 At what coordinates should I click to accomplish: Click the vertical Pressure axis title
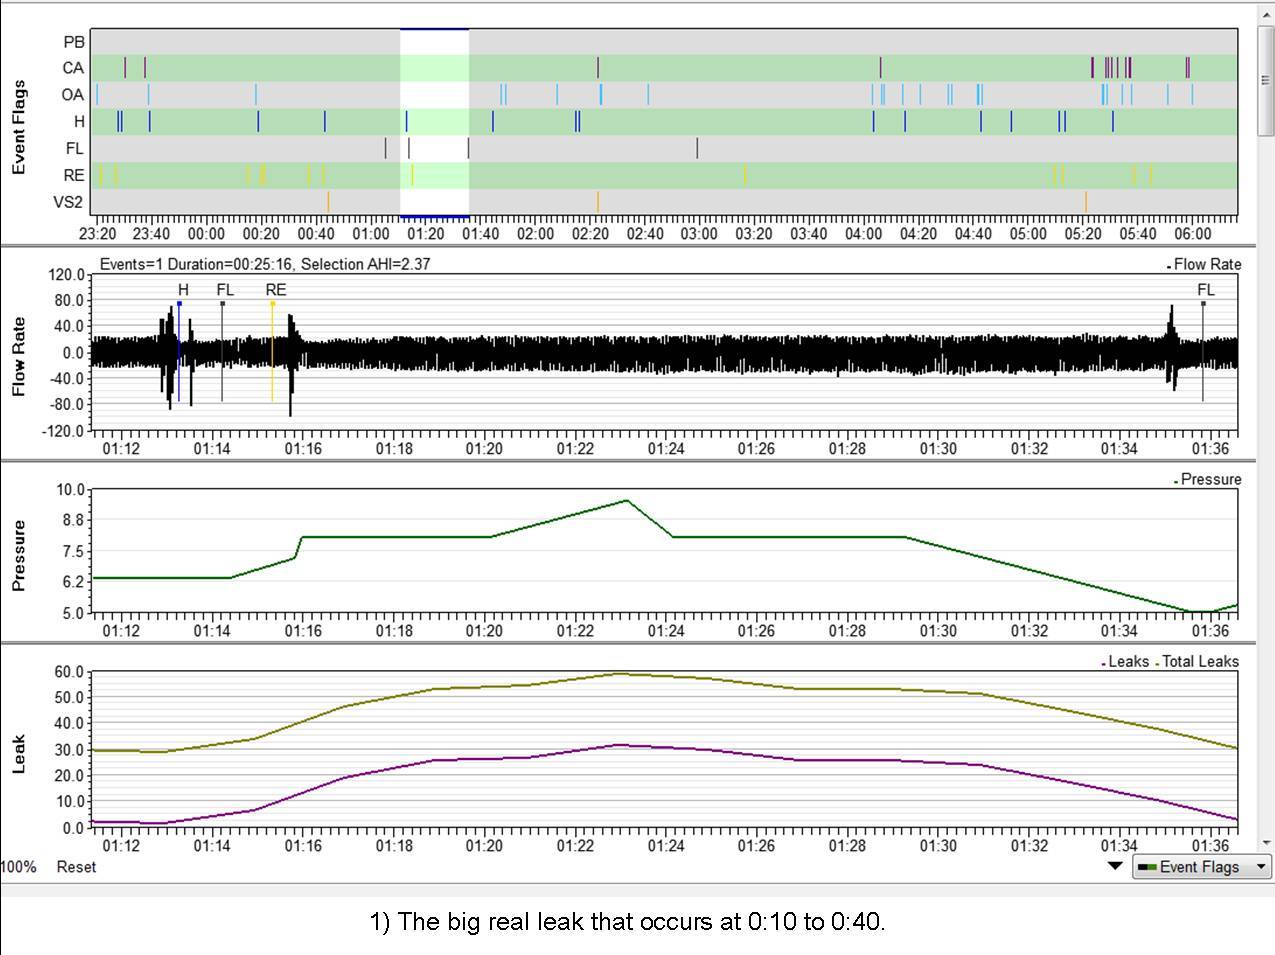click(18, 555)
